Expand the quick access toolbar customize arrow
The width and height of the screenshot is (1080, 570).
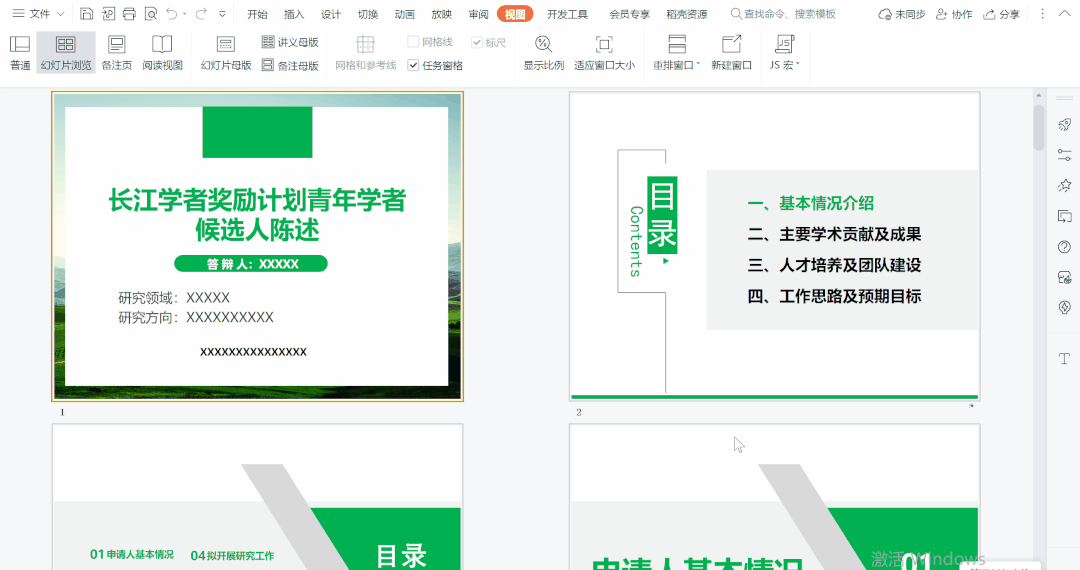click(x=222, y=14)
